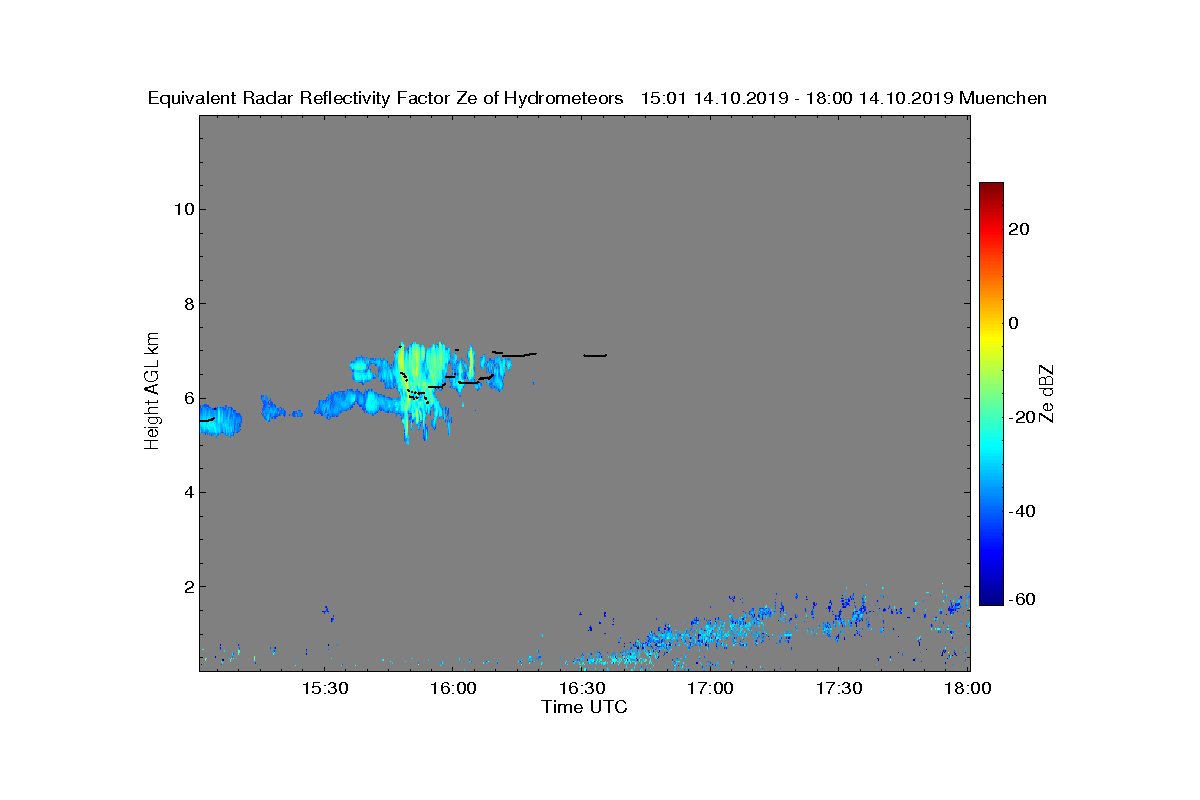
Task: Click the '2' height tick label
Action: click(187, 586)
